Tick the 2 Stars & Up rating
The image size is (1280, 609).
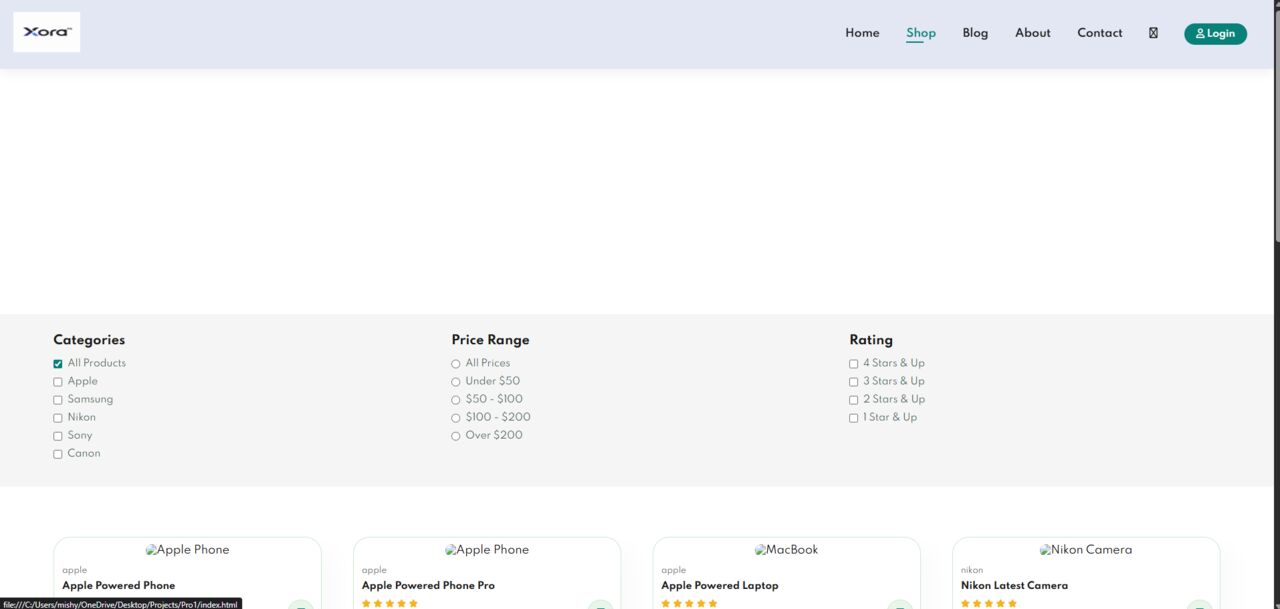[854, 400]
